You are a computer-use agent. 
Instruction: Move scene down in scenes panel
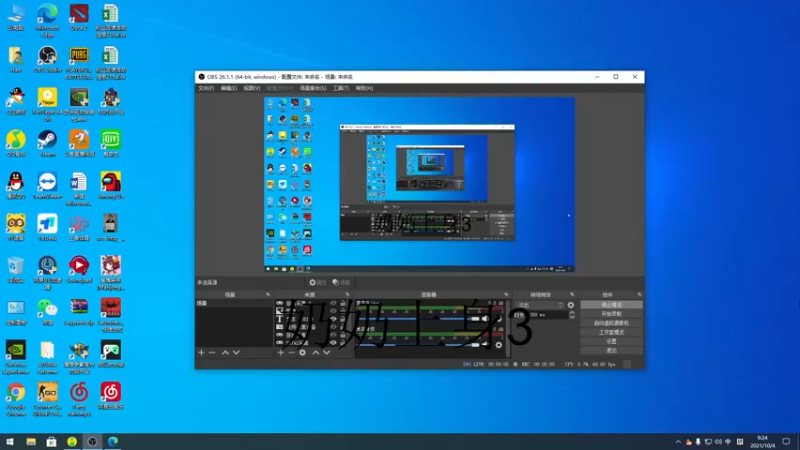pyautogui.click(x=236, y=353)
